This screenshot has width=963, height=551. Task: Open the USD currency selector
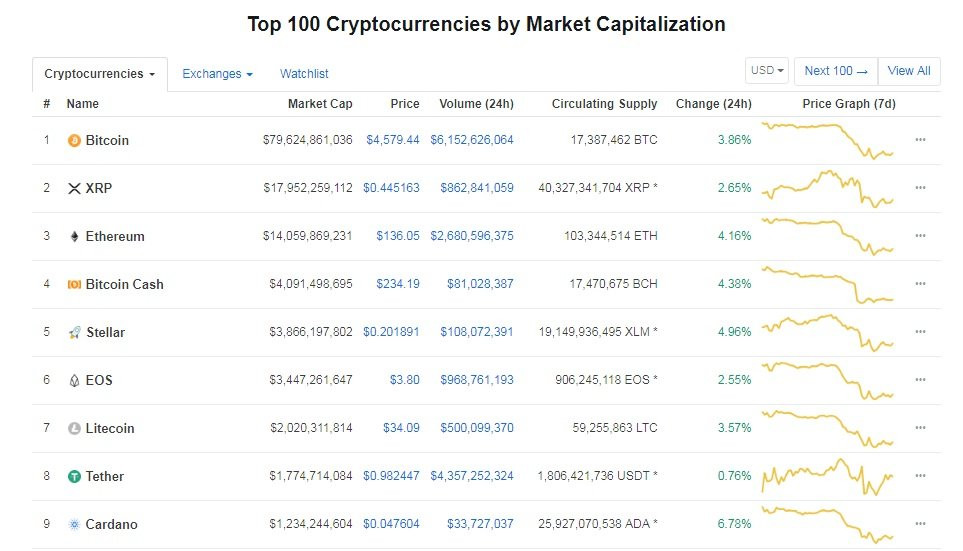[767, 71]
